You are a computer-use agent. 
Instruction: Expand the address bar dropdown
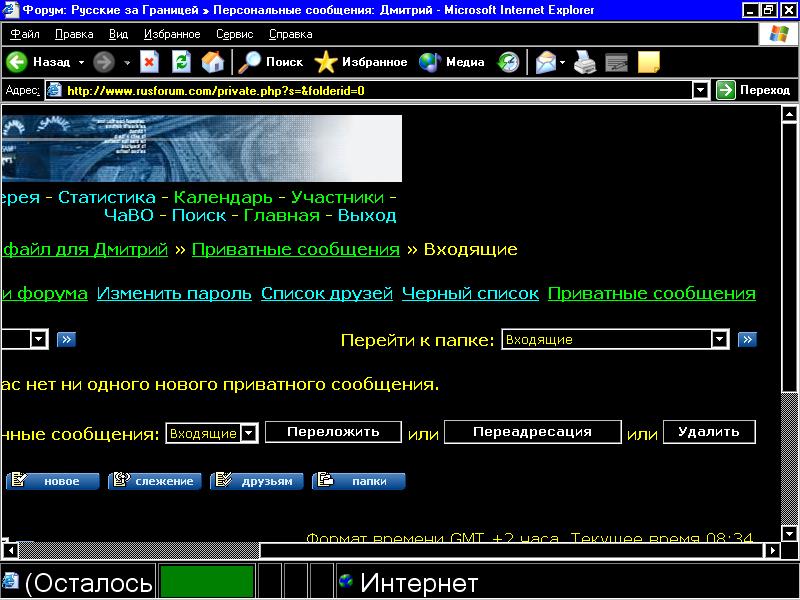(701, 90)
